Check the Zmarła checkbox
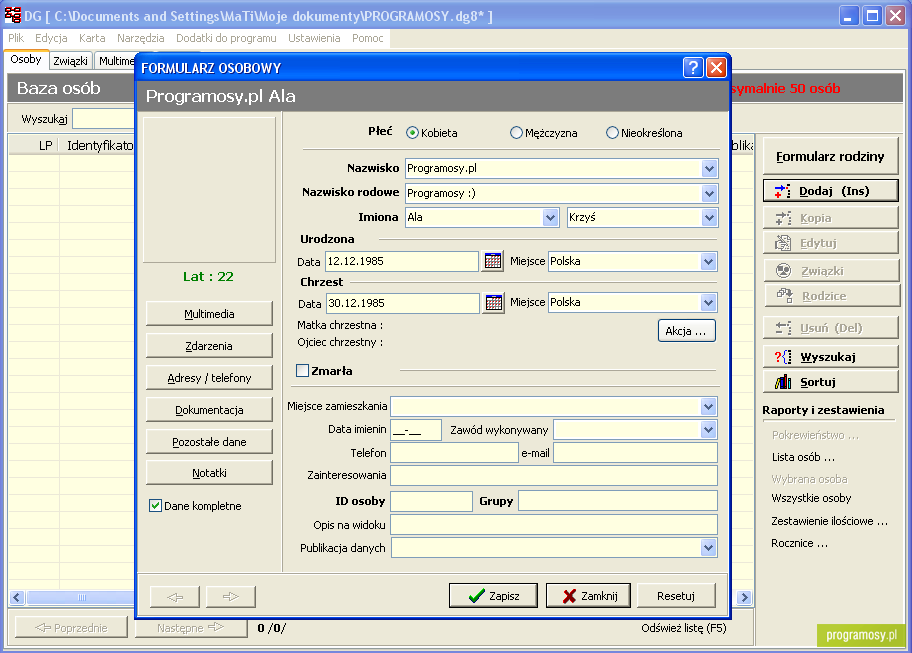The height and width of the screenshot is (653, 912). [302, 371]
